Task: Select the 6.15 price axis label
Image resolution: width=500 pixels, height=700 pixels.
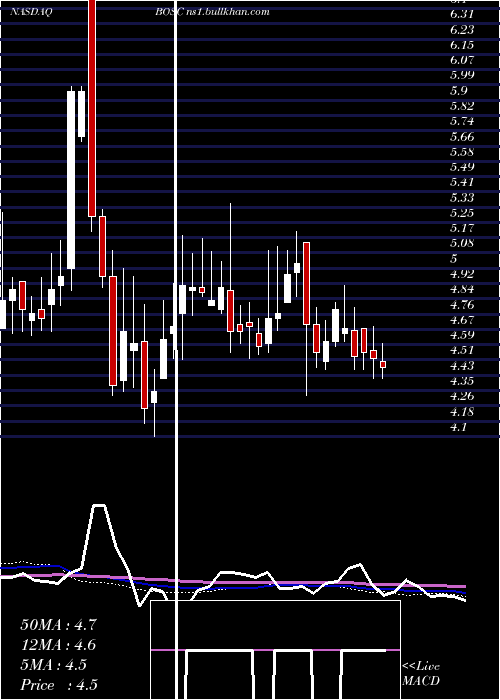Action: coord(462,45)
